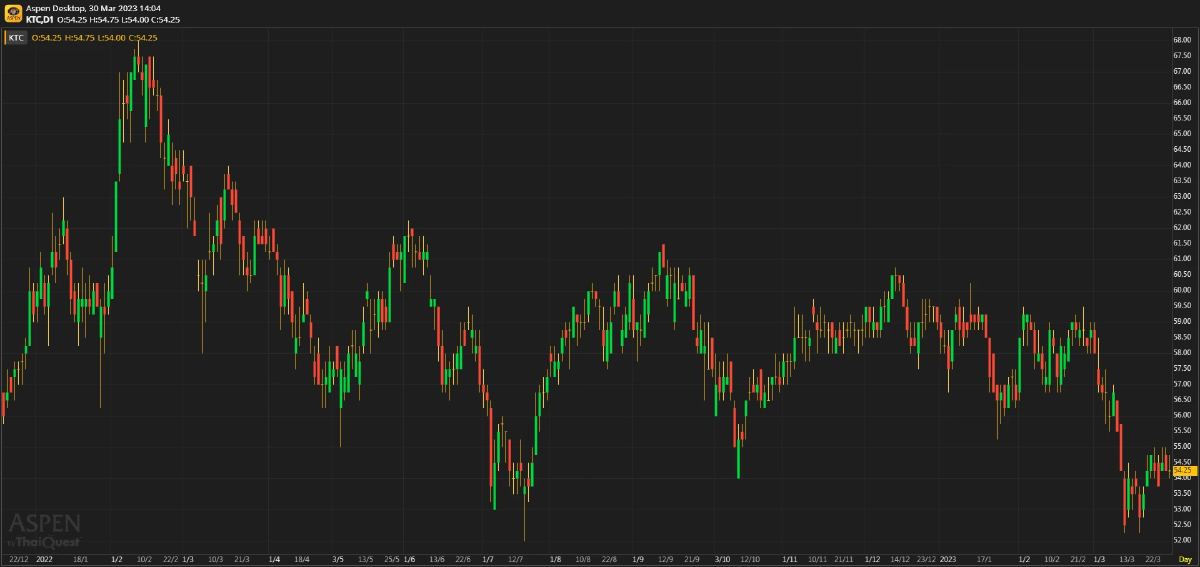The height and width of the screenshot is (567, 1200).
Task: Click the 1/11 date axis label
Action: [789, 560]
